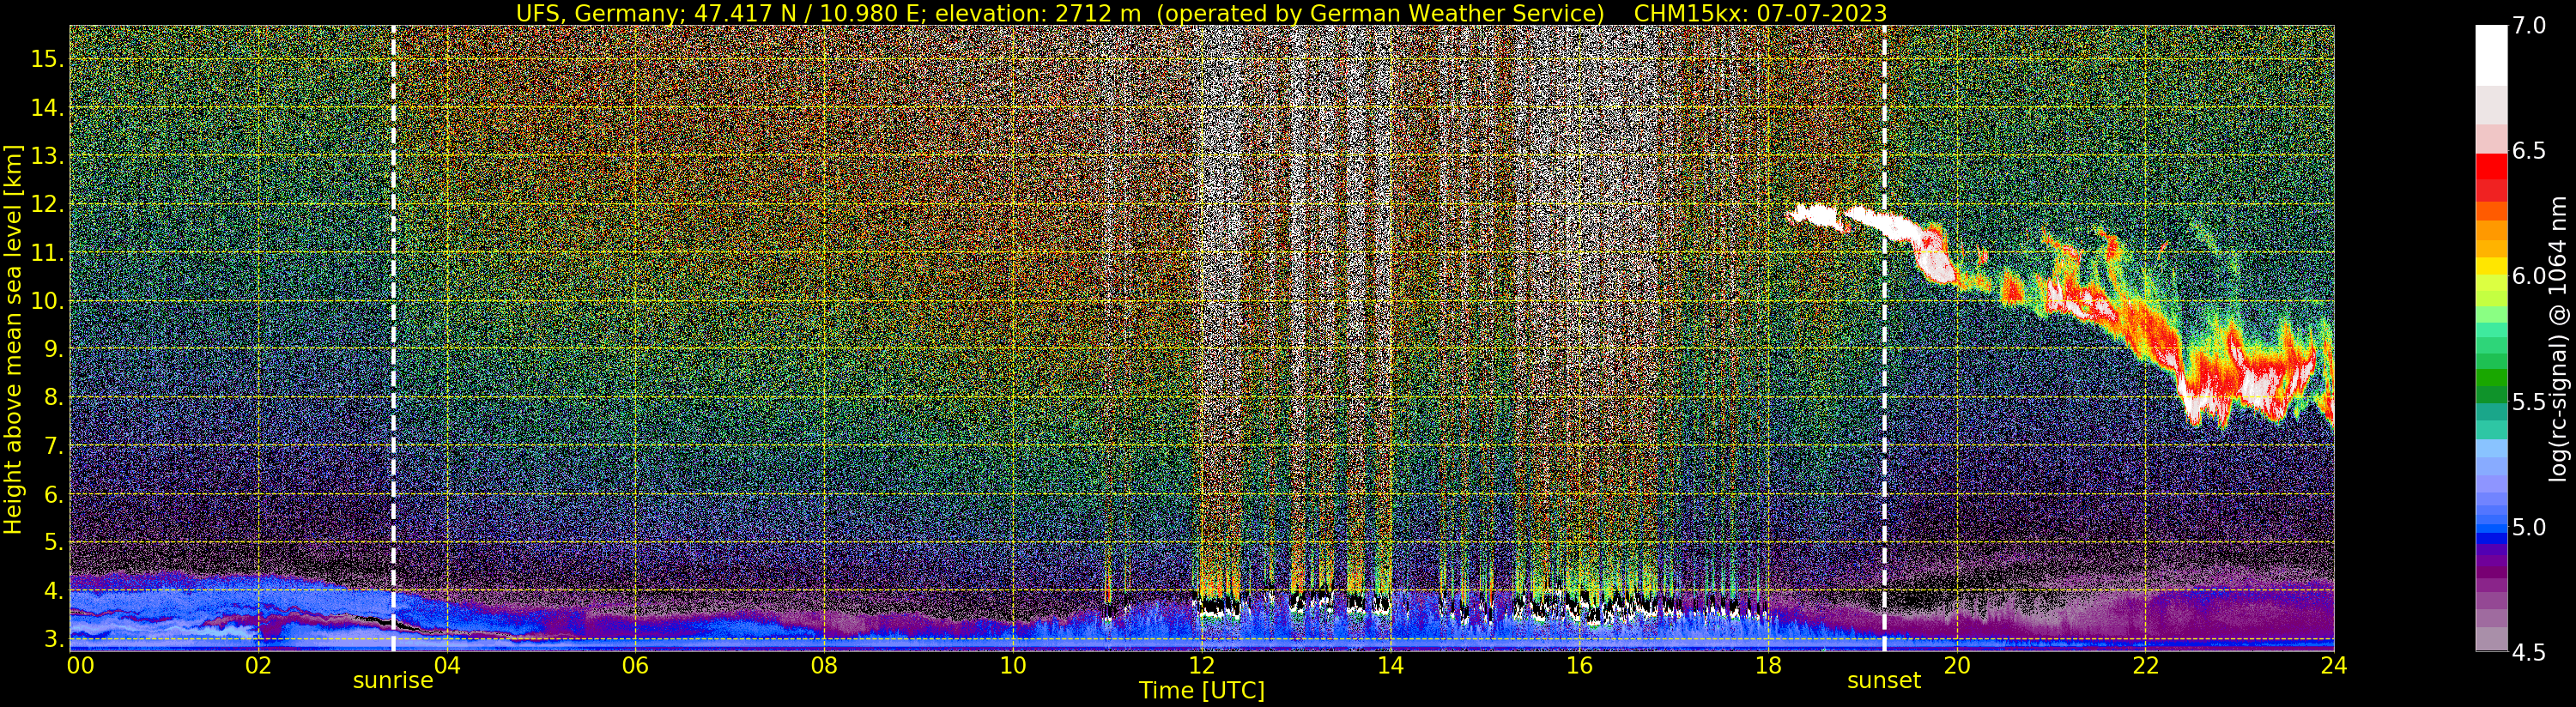This screenshot has height=707, width=2576.
Task: Click the 6.5 colorbar value
Action: coord(2529,151)
